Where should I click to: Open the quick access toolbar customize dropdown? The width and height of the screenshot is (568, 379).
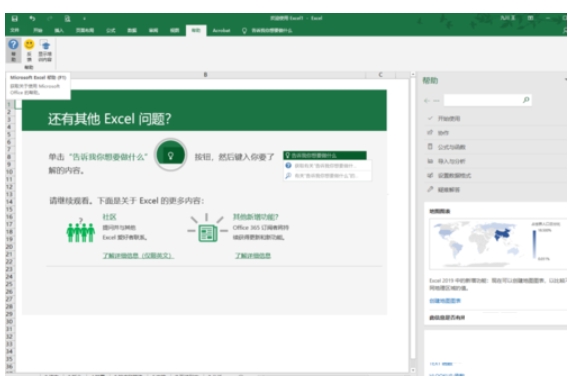84,18
